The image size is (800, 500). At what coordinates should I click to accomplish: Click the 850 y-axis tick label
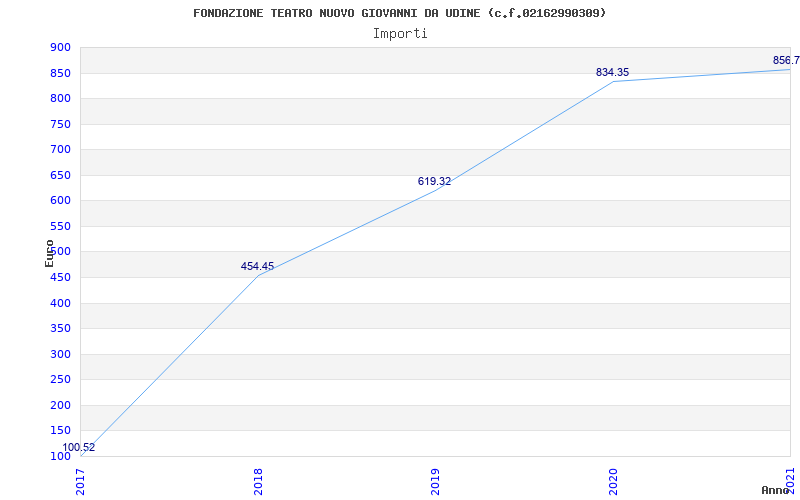pos(60,73)
